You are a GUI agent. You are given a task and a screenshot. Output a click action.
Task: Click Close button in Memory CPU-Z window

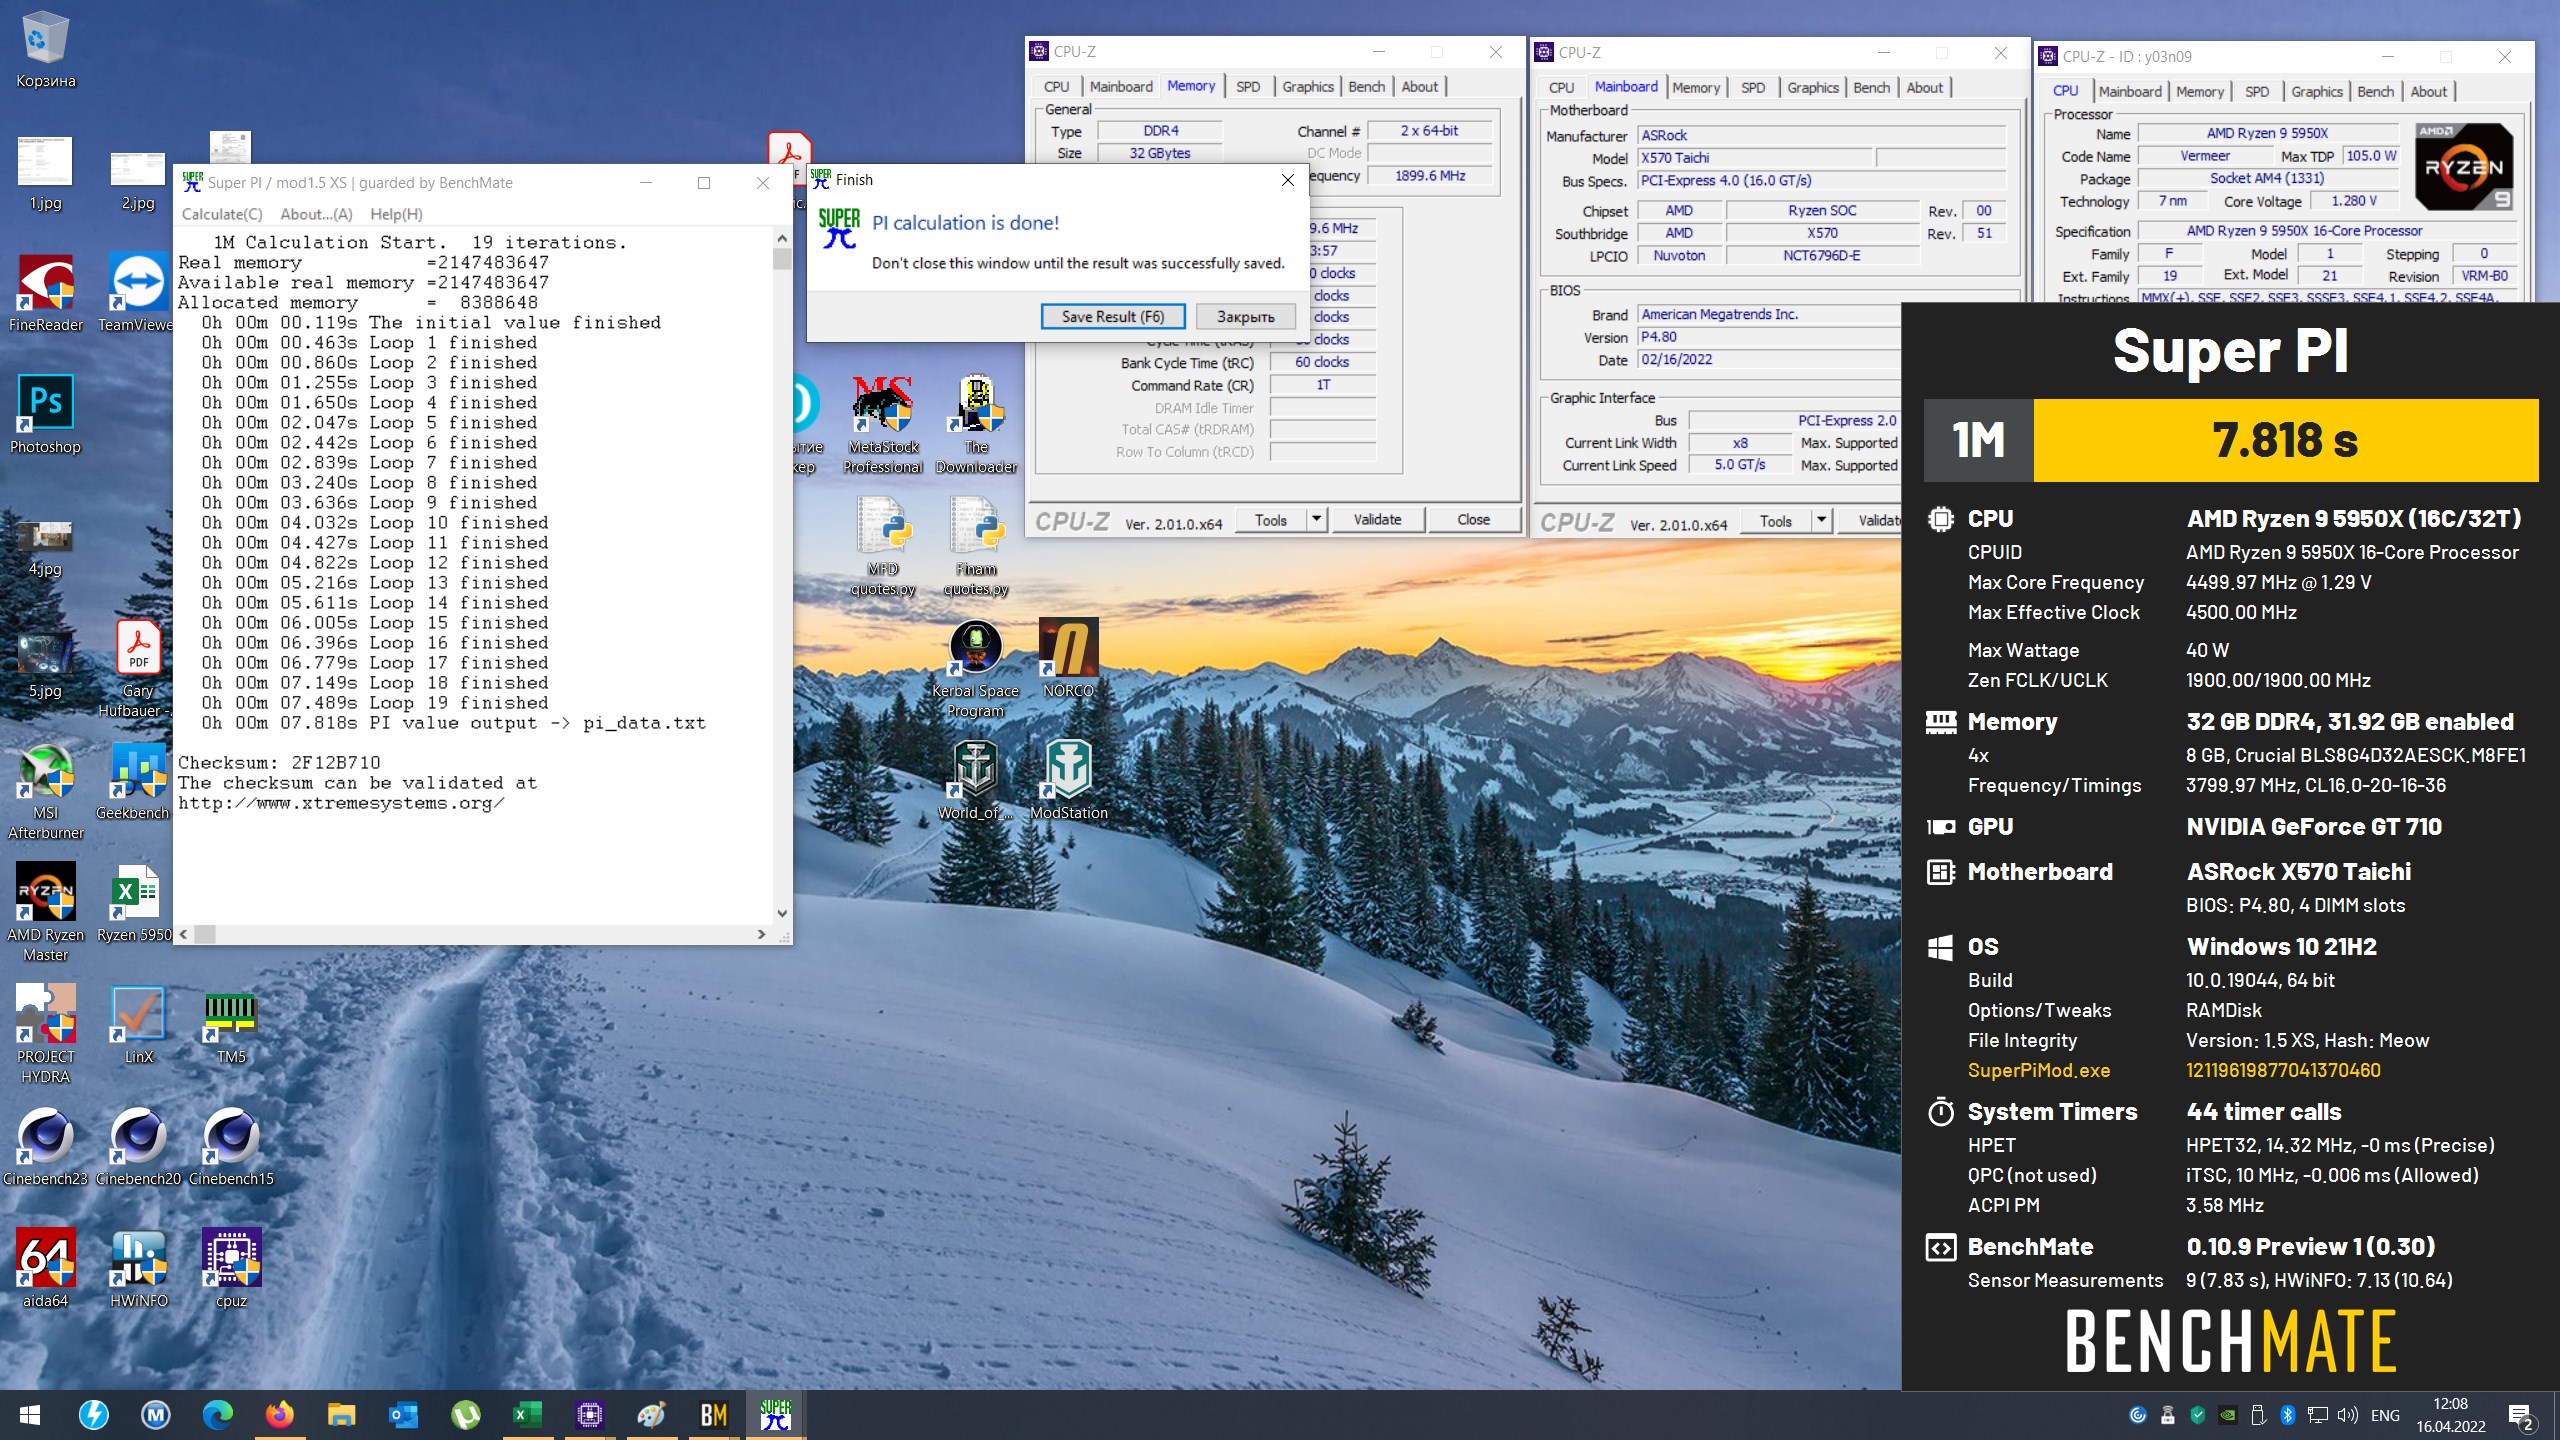click(1473, 520)
